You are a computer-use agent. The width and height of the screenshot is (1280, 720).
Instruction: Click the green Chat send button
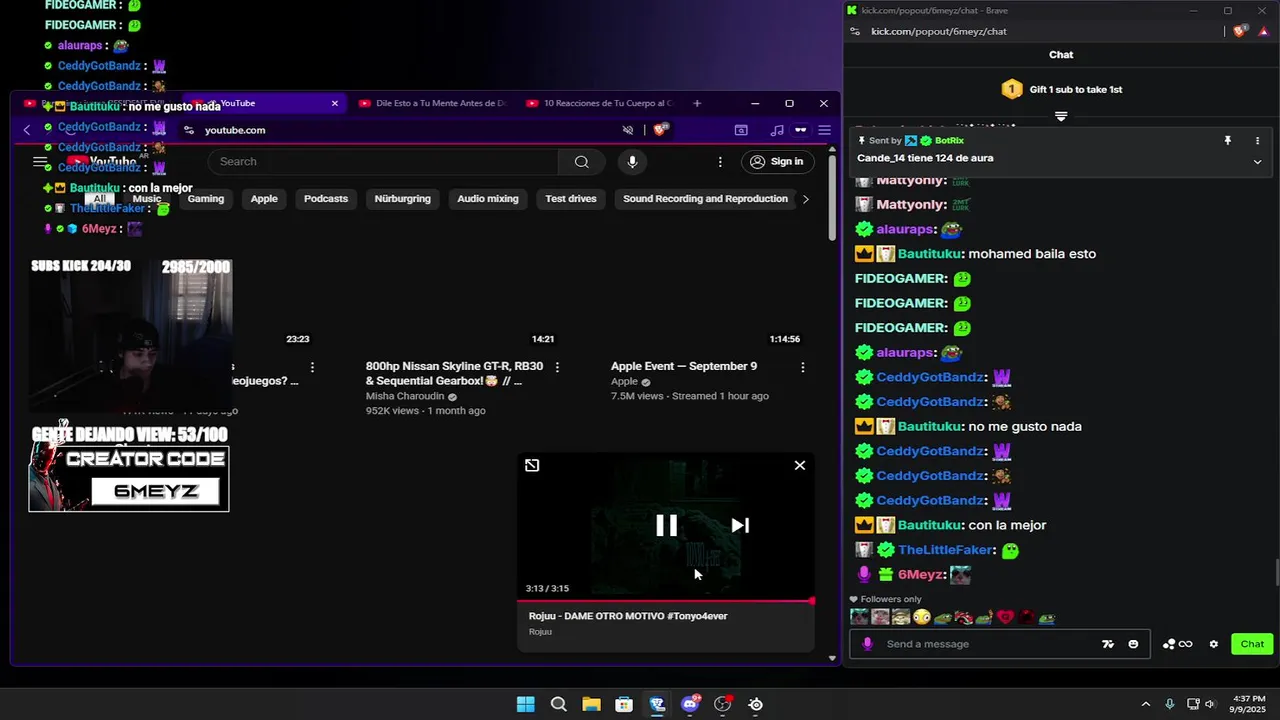pos(1252,644)
